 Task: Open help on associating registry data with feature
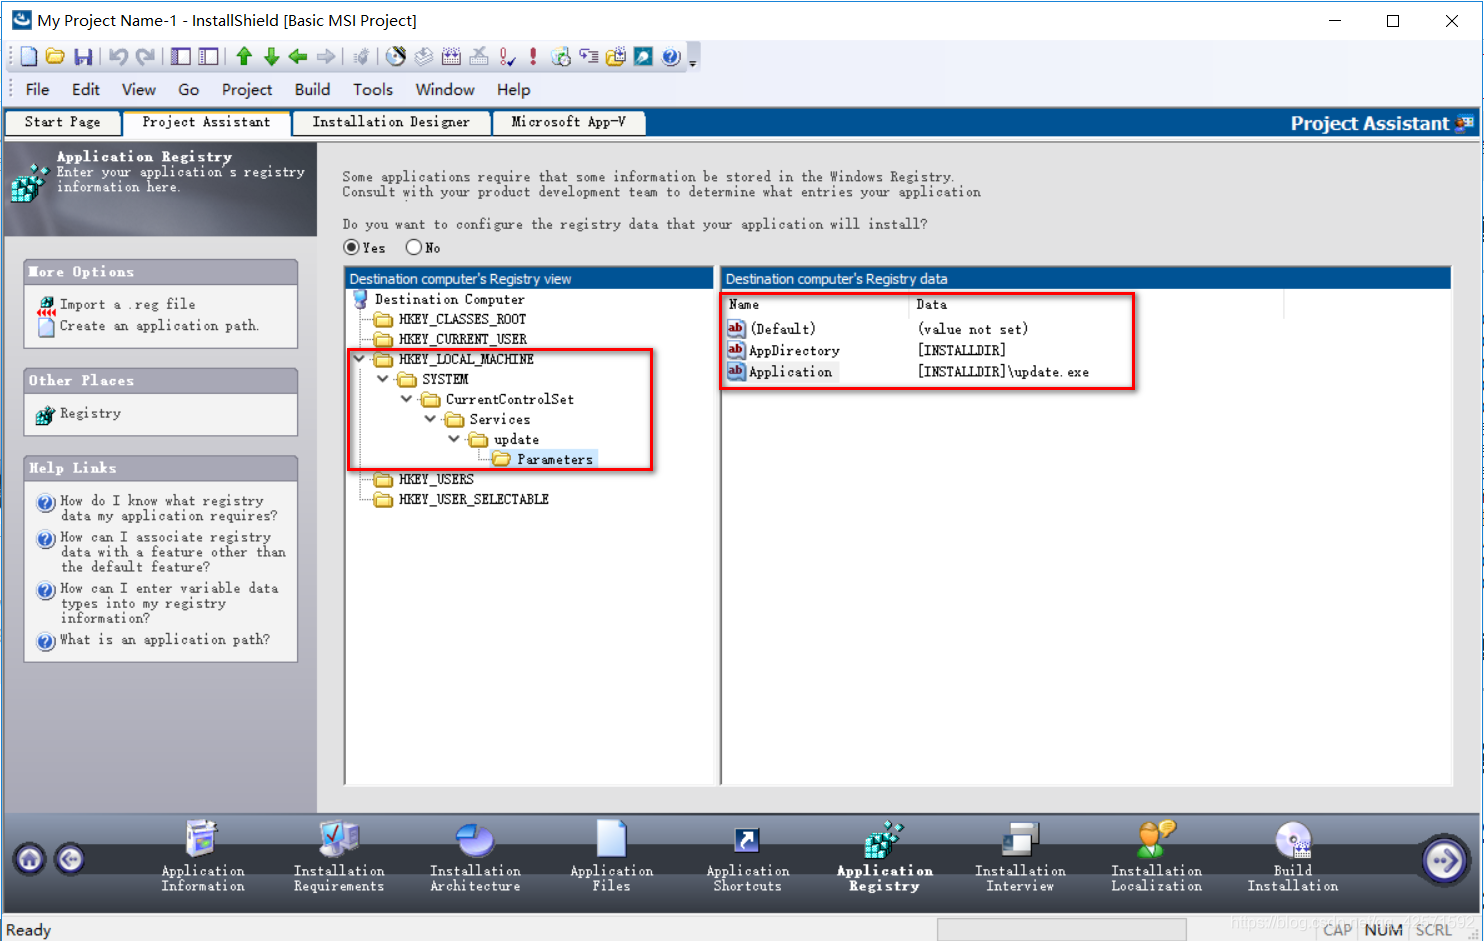(x=172, y=552)
